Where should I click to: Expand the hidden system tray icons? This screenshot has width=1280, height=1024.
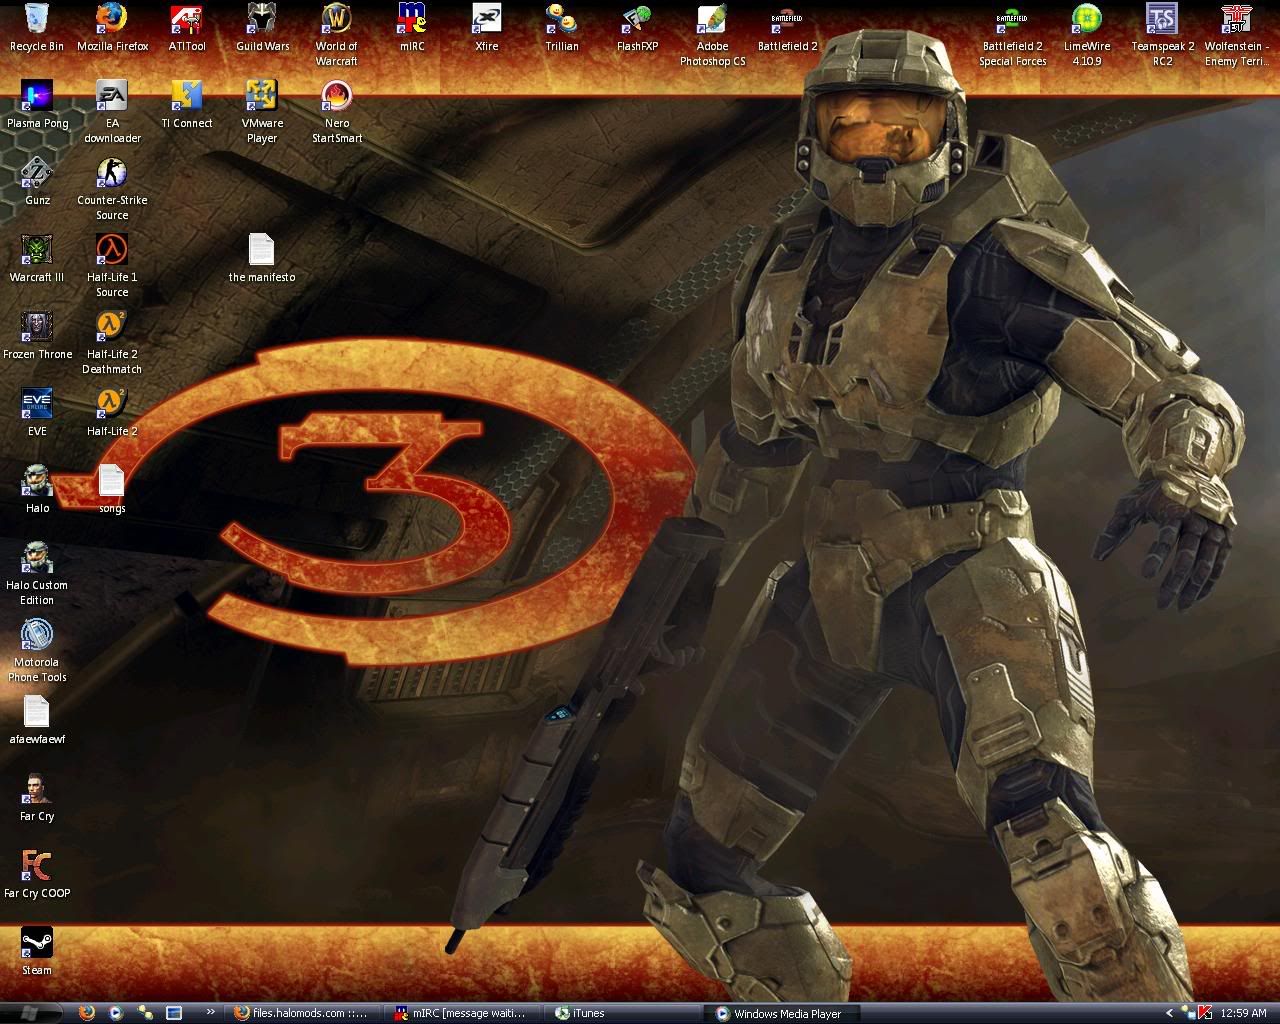[x=1169, y=1013]
